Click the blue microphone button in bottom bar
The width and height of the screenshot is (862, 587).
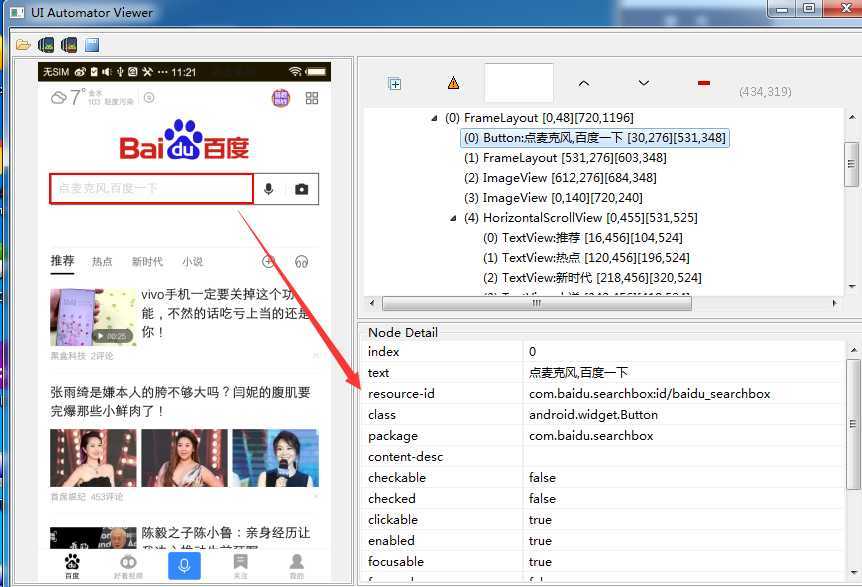point(184,566)
